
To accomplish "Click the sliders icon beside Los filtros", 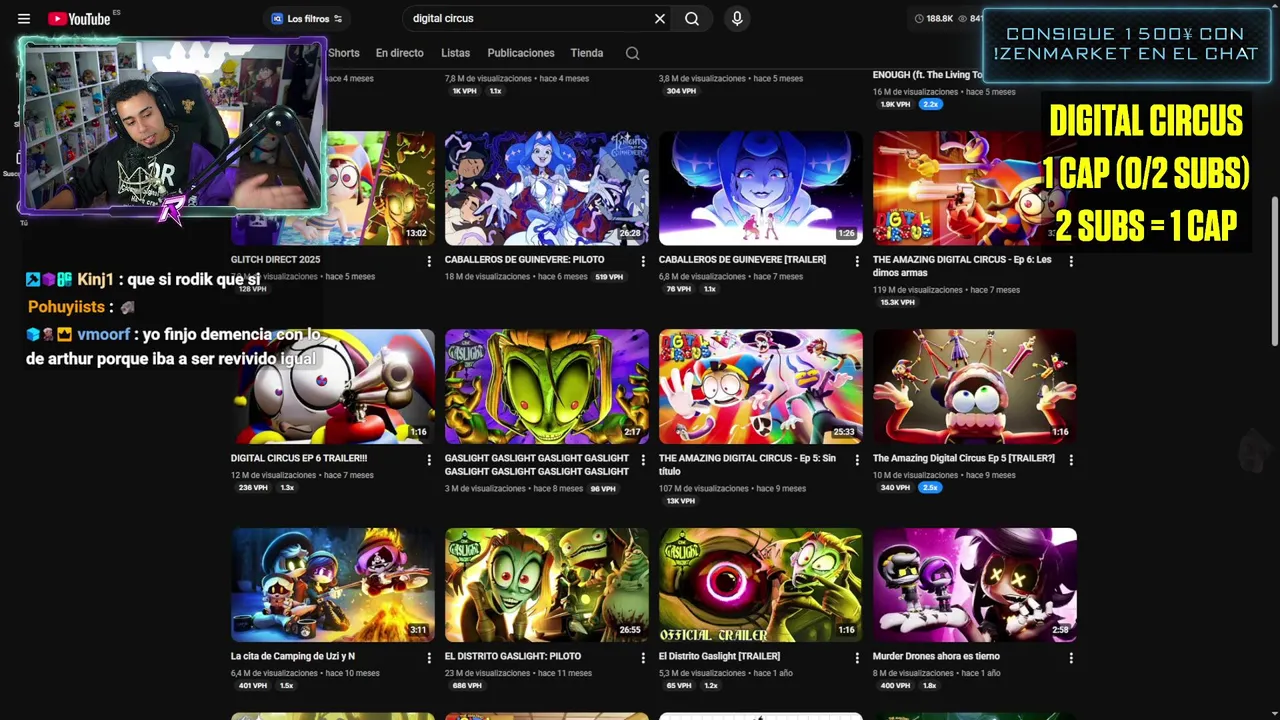I will (338, 18).
